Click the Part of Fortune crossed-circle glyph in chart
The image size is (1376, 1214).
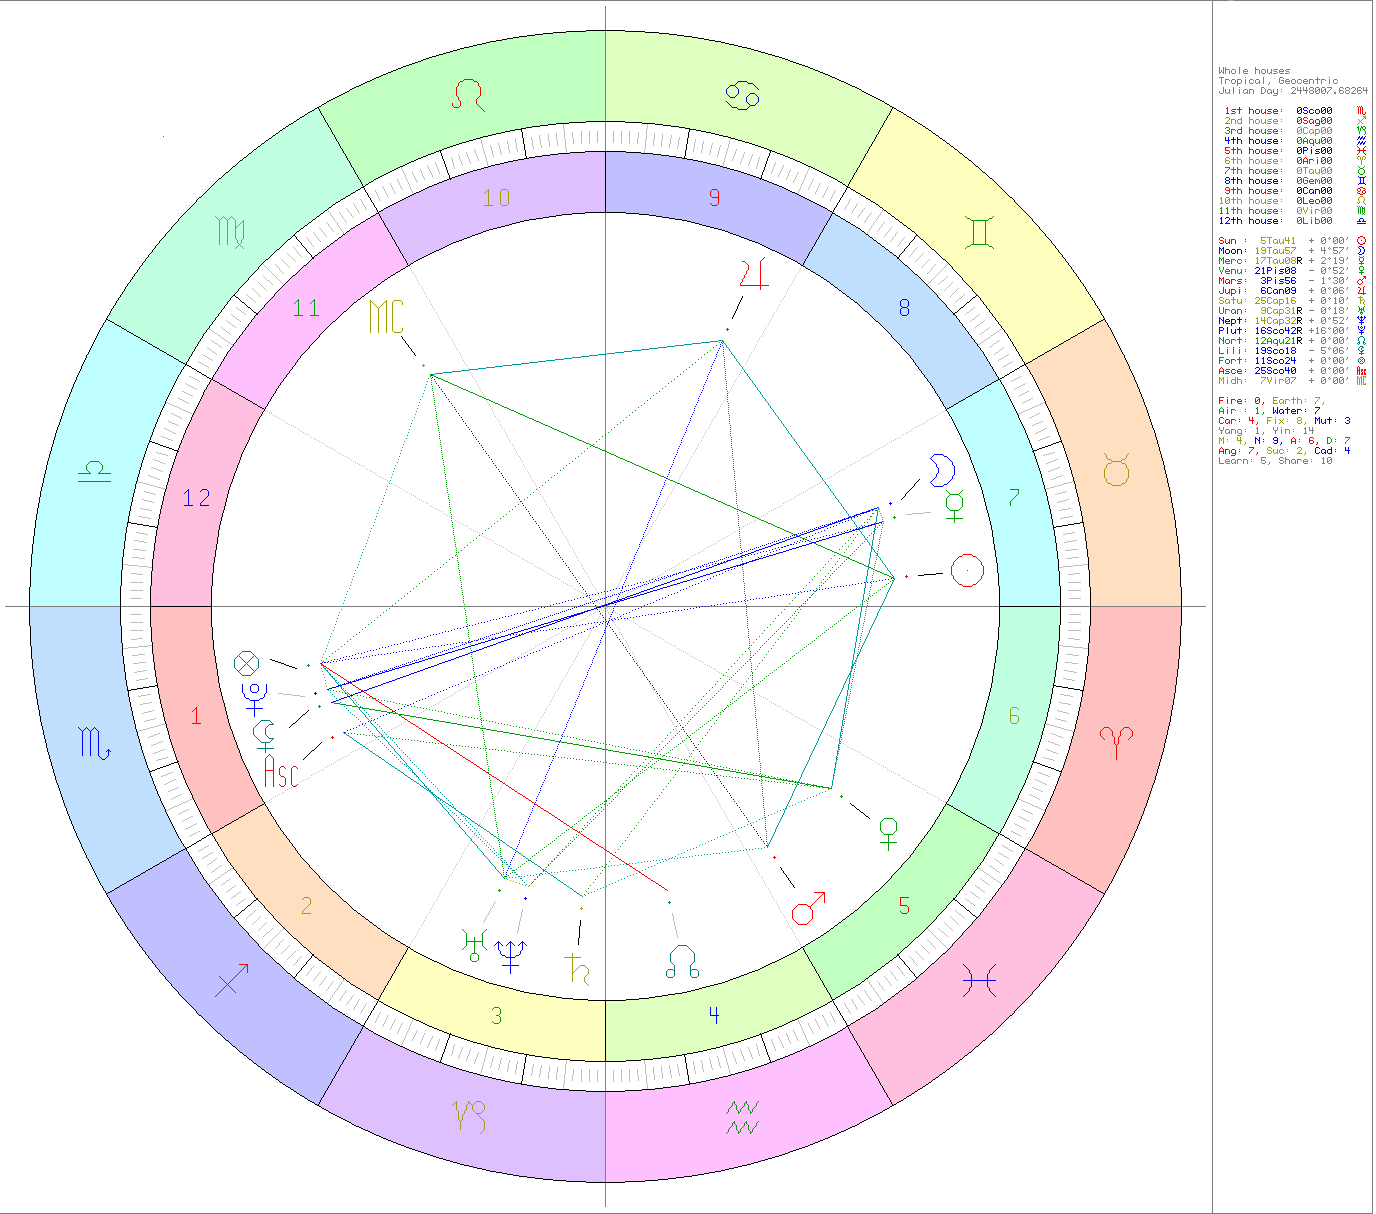click(246, 662)
